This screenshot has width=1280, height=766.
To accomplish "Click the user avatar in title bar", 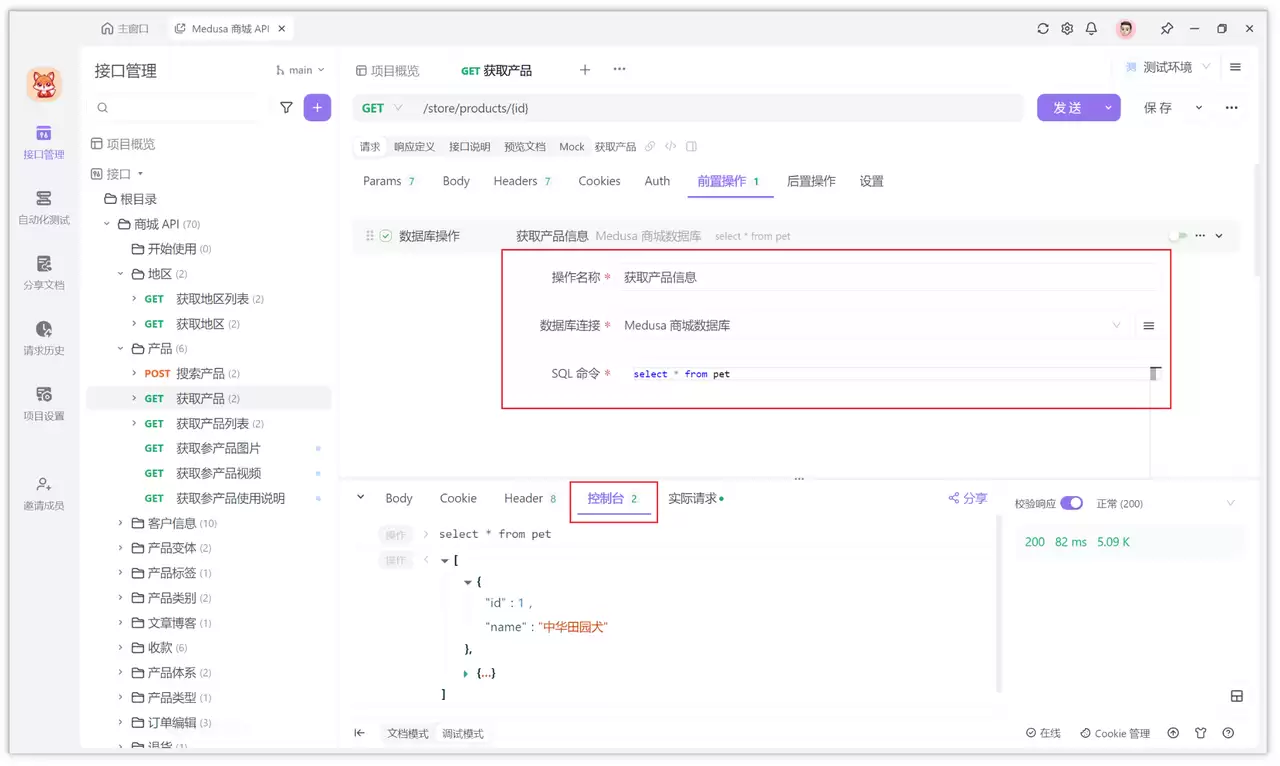I will pos(1126,29).
